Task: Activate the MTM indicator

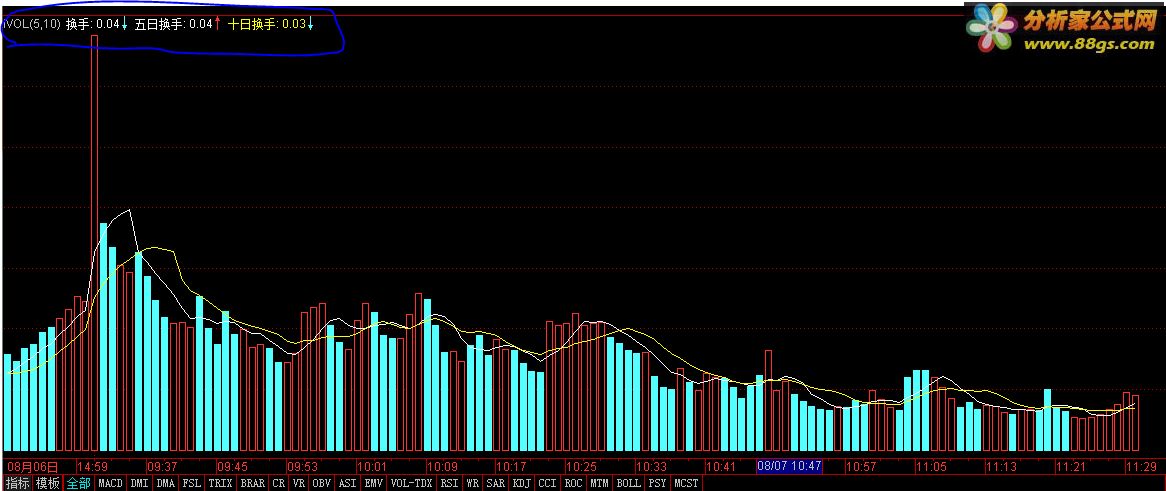Action: (x=599, y=484)
